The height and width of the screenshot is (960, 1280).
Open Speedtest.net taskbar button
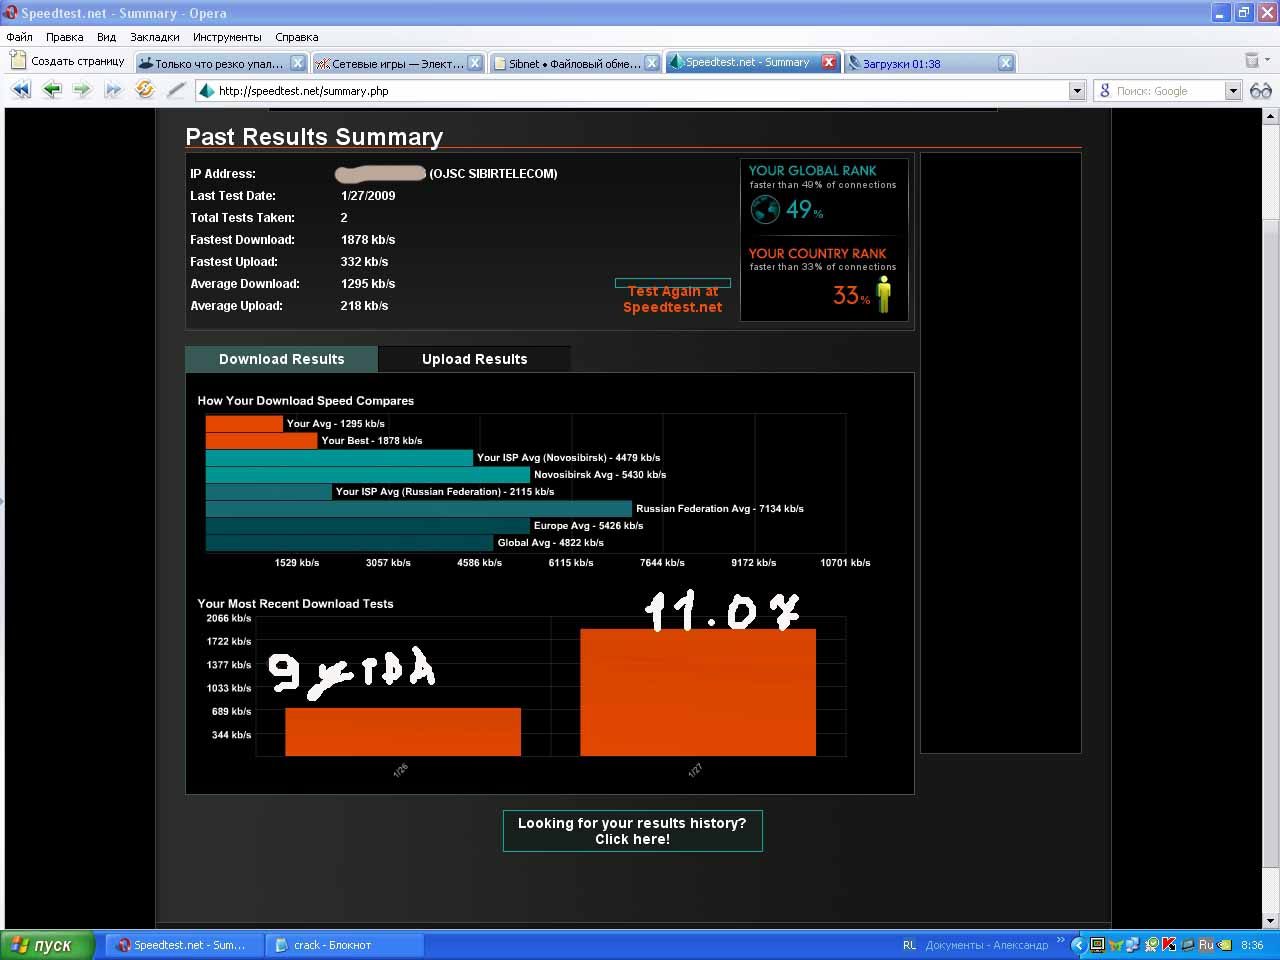point(183,945)
